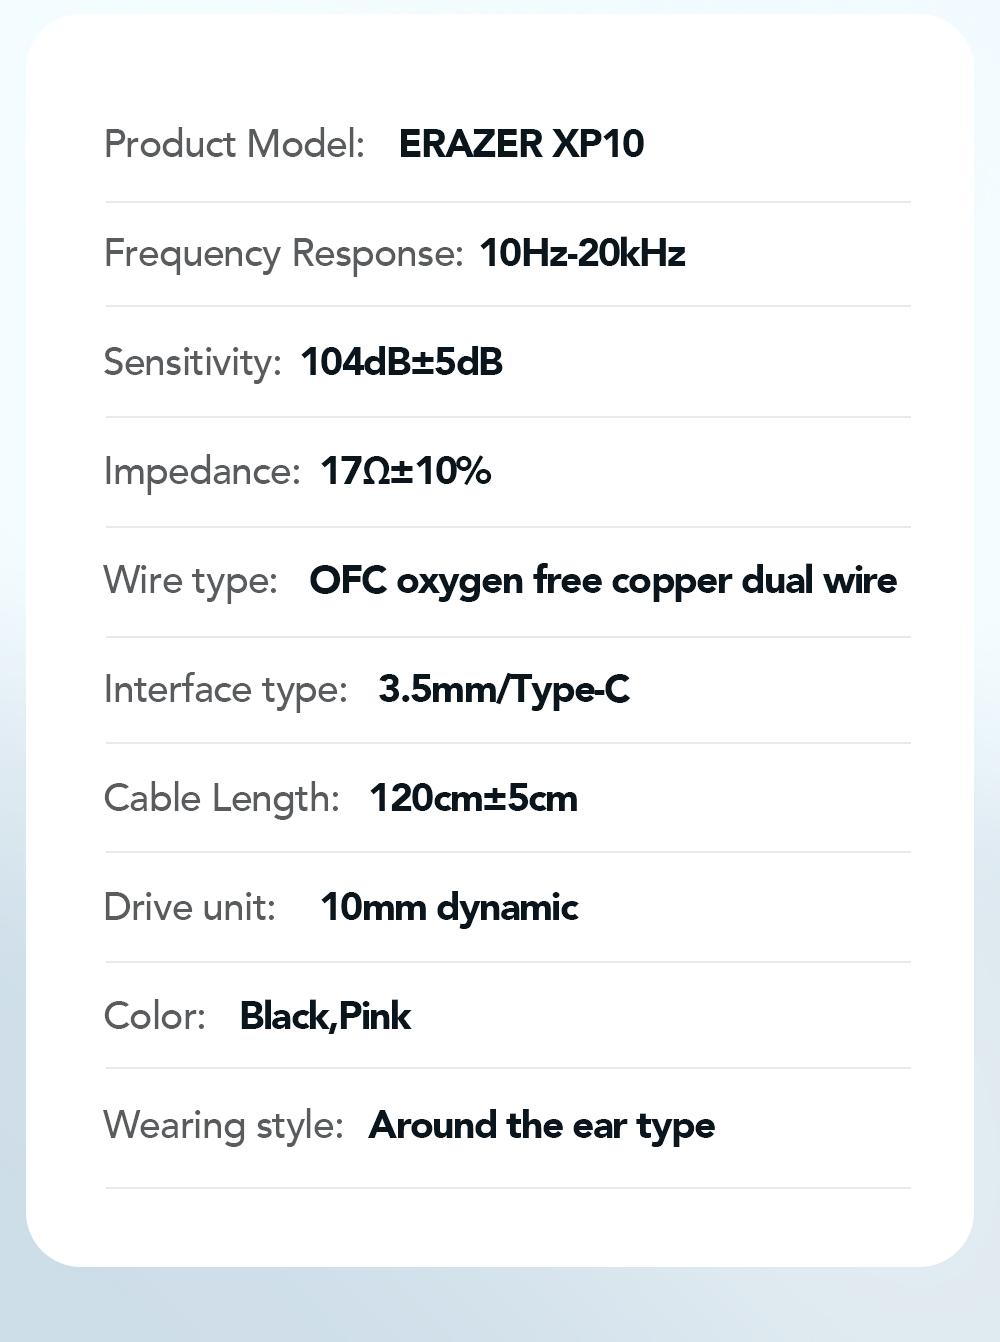Click the "Wire type:" label
The height and width of the screenshot is (1342, 1000).
(190, 580)
